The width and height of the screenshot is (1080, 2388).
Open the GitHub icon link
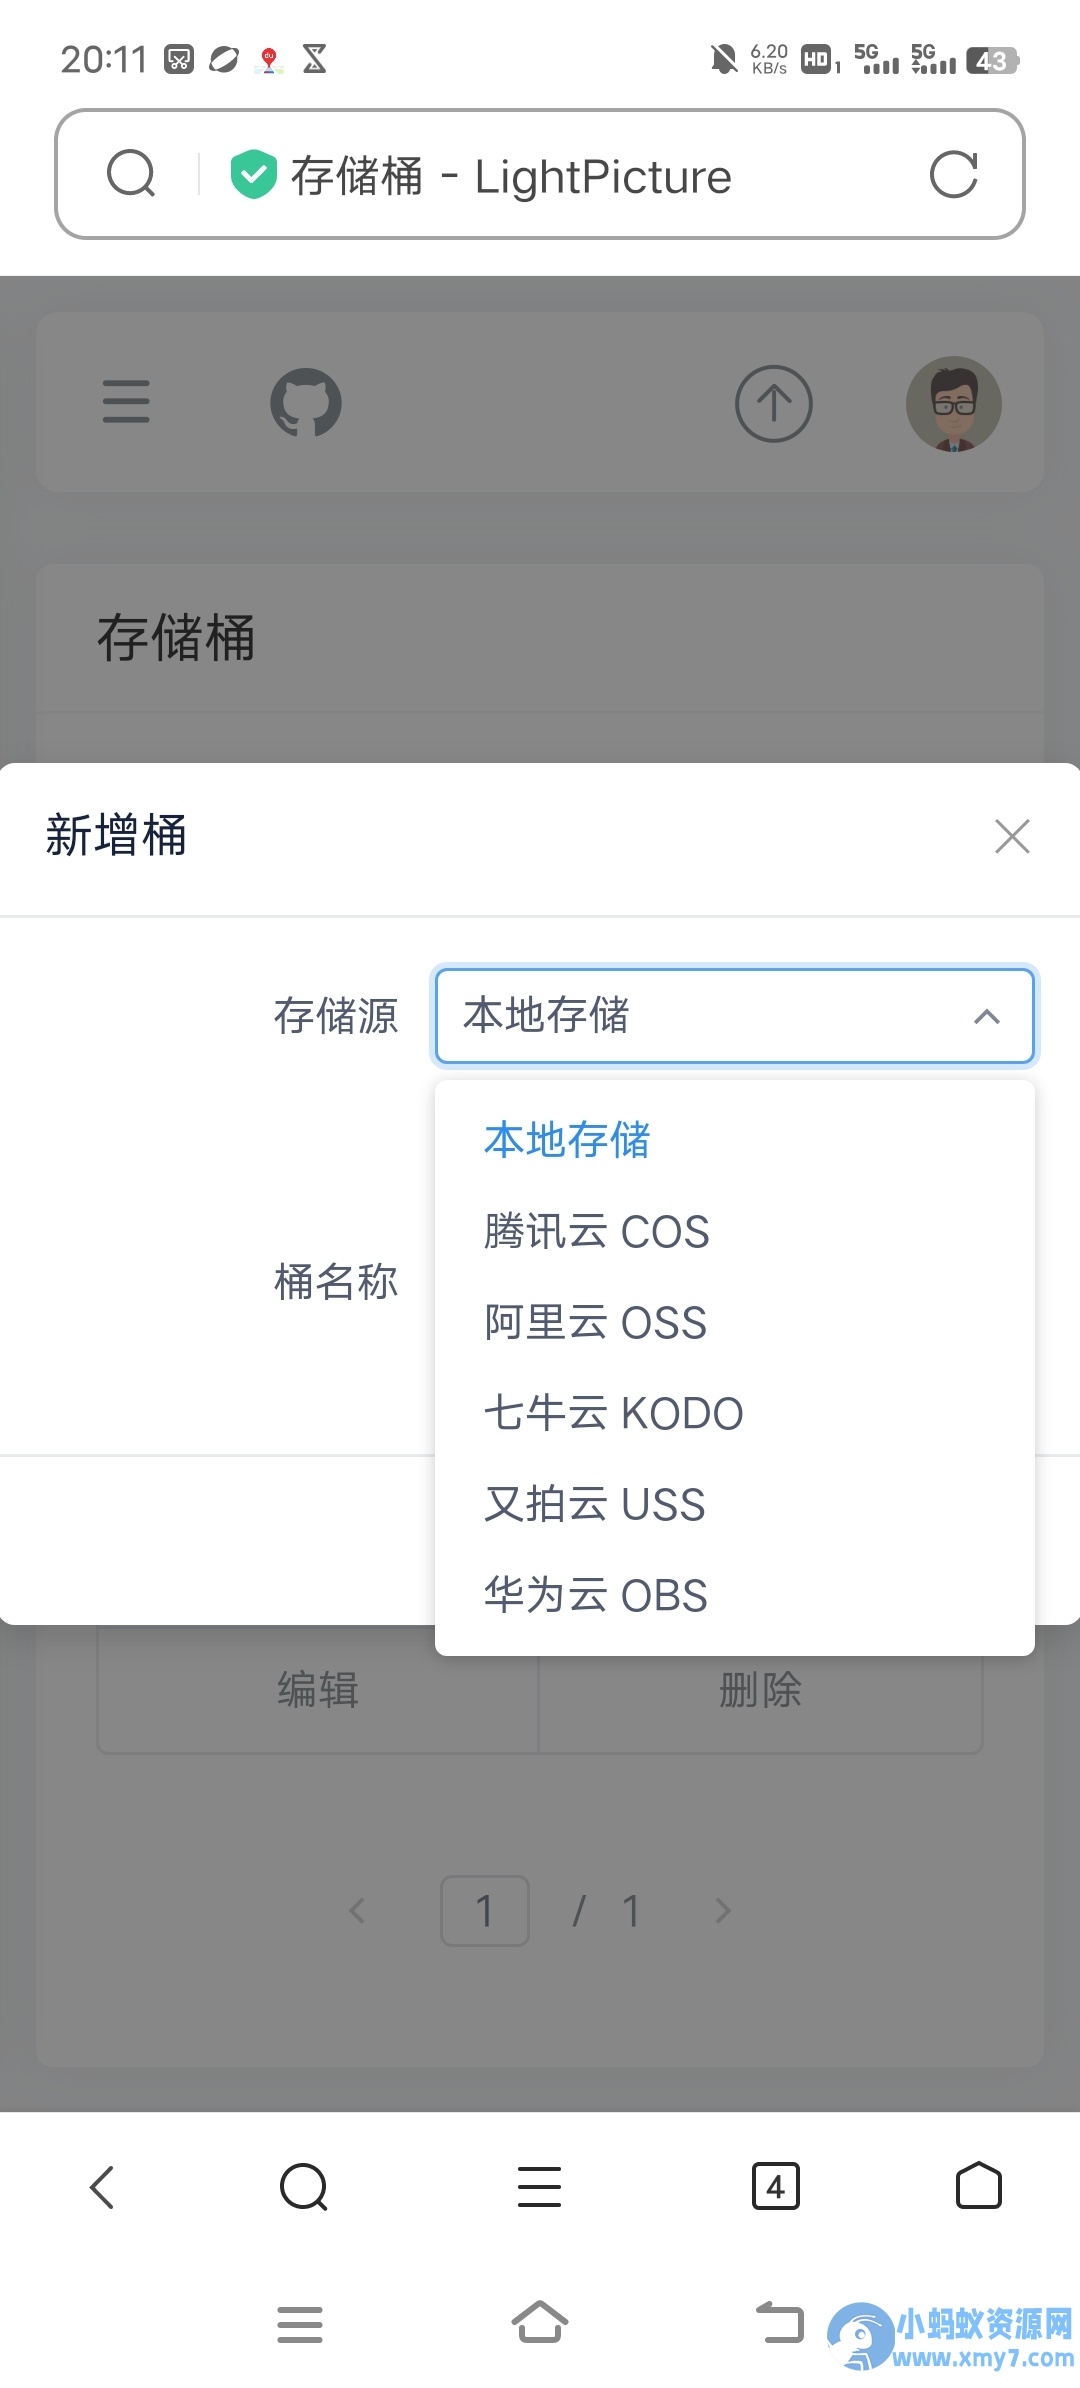point(306,402)
